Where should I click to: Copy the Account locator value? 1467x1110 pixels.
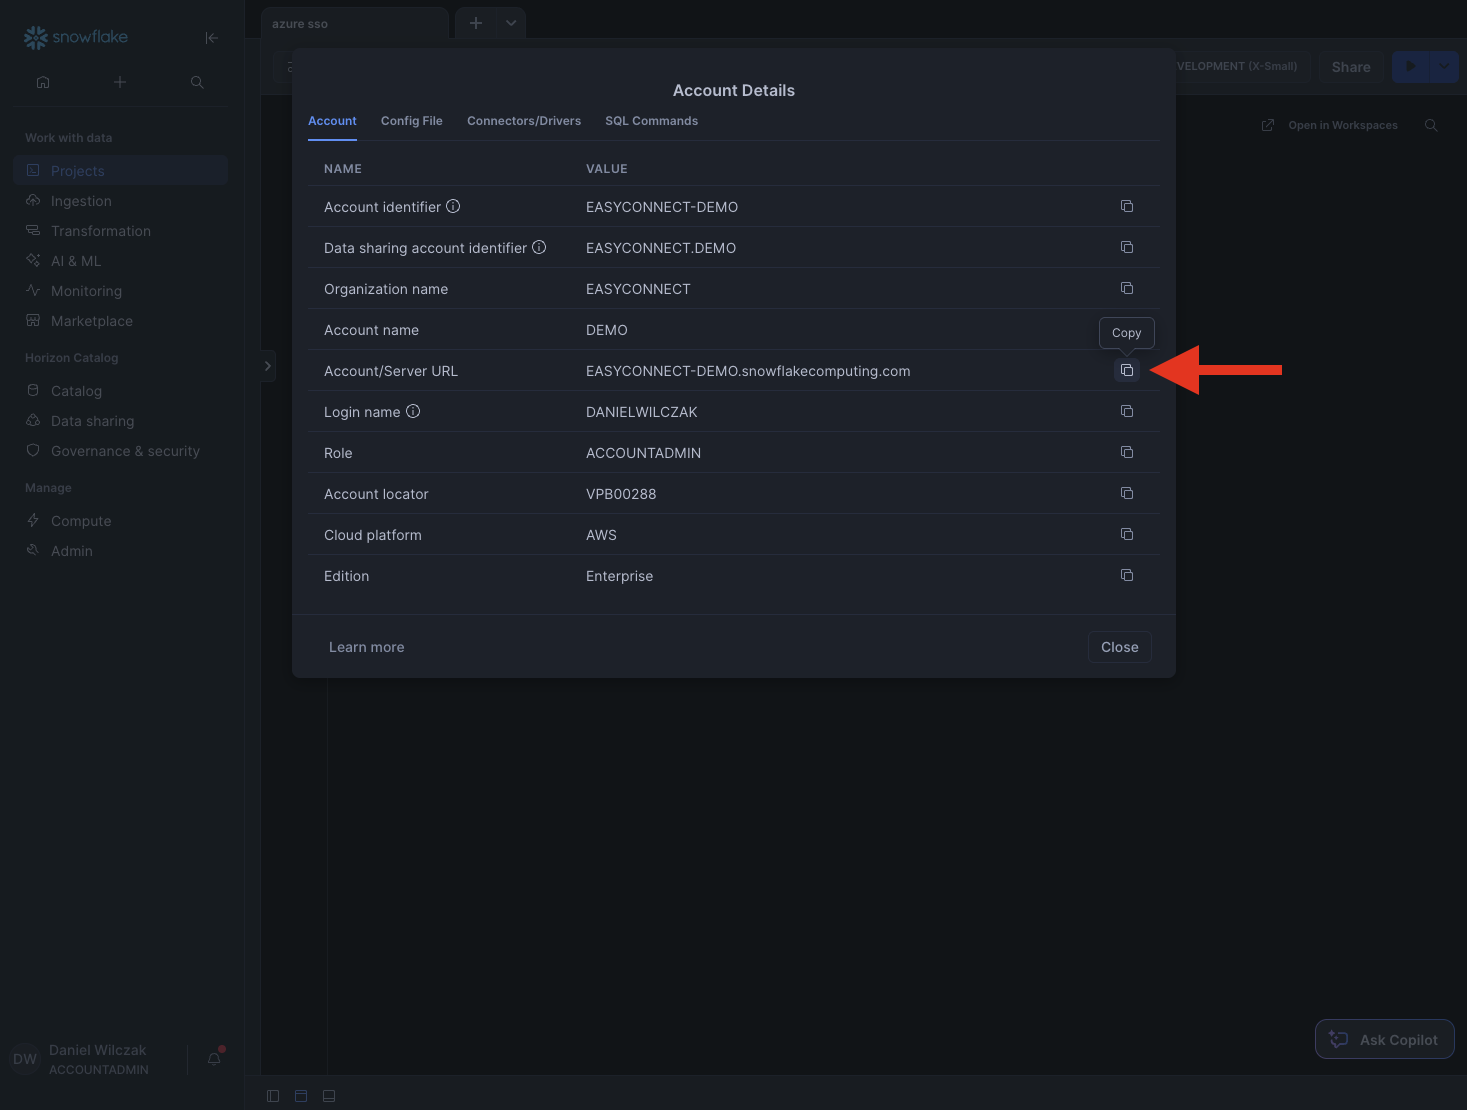[1127, 493]
